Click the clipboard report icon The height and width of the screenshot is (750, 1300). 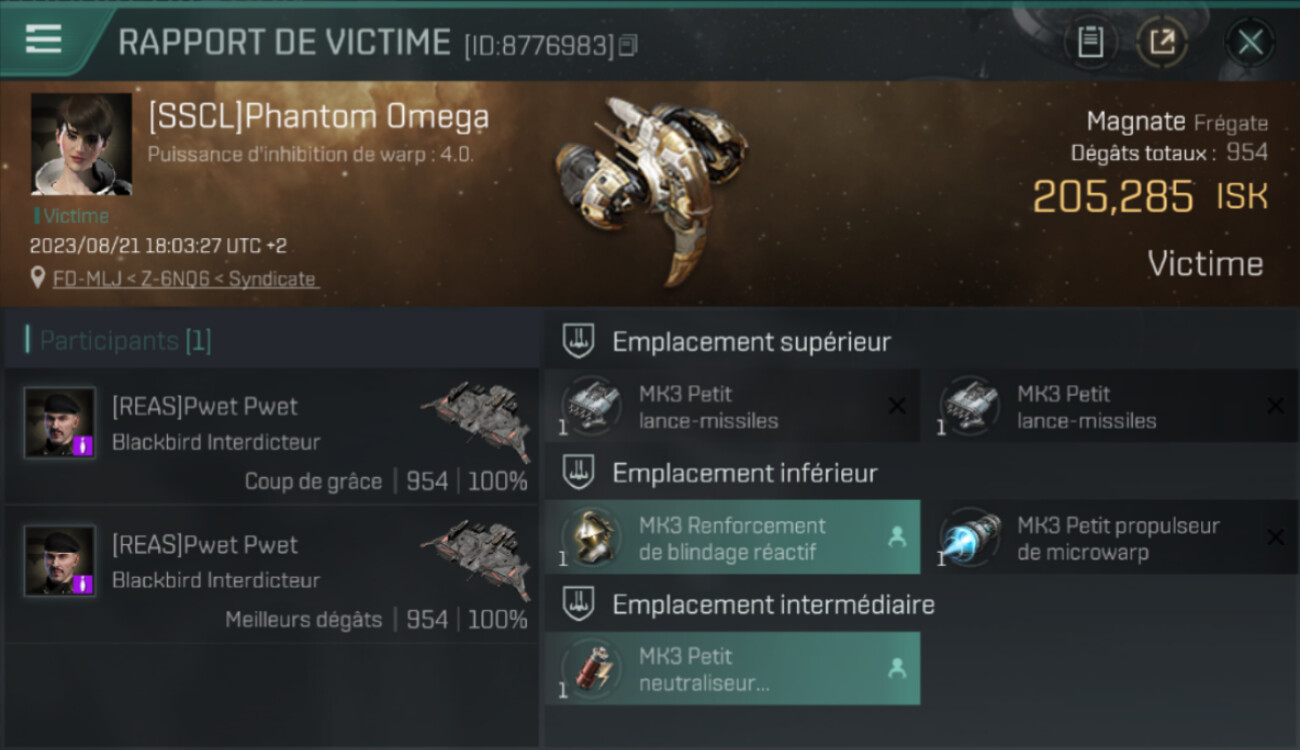pos(1090,42)
